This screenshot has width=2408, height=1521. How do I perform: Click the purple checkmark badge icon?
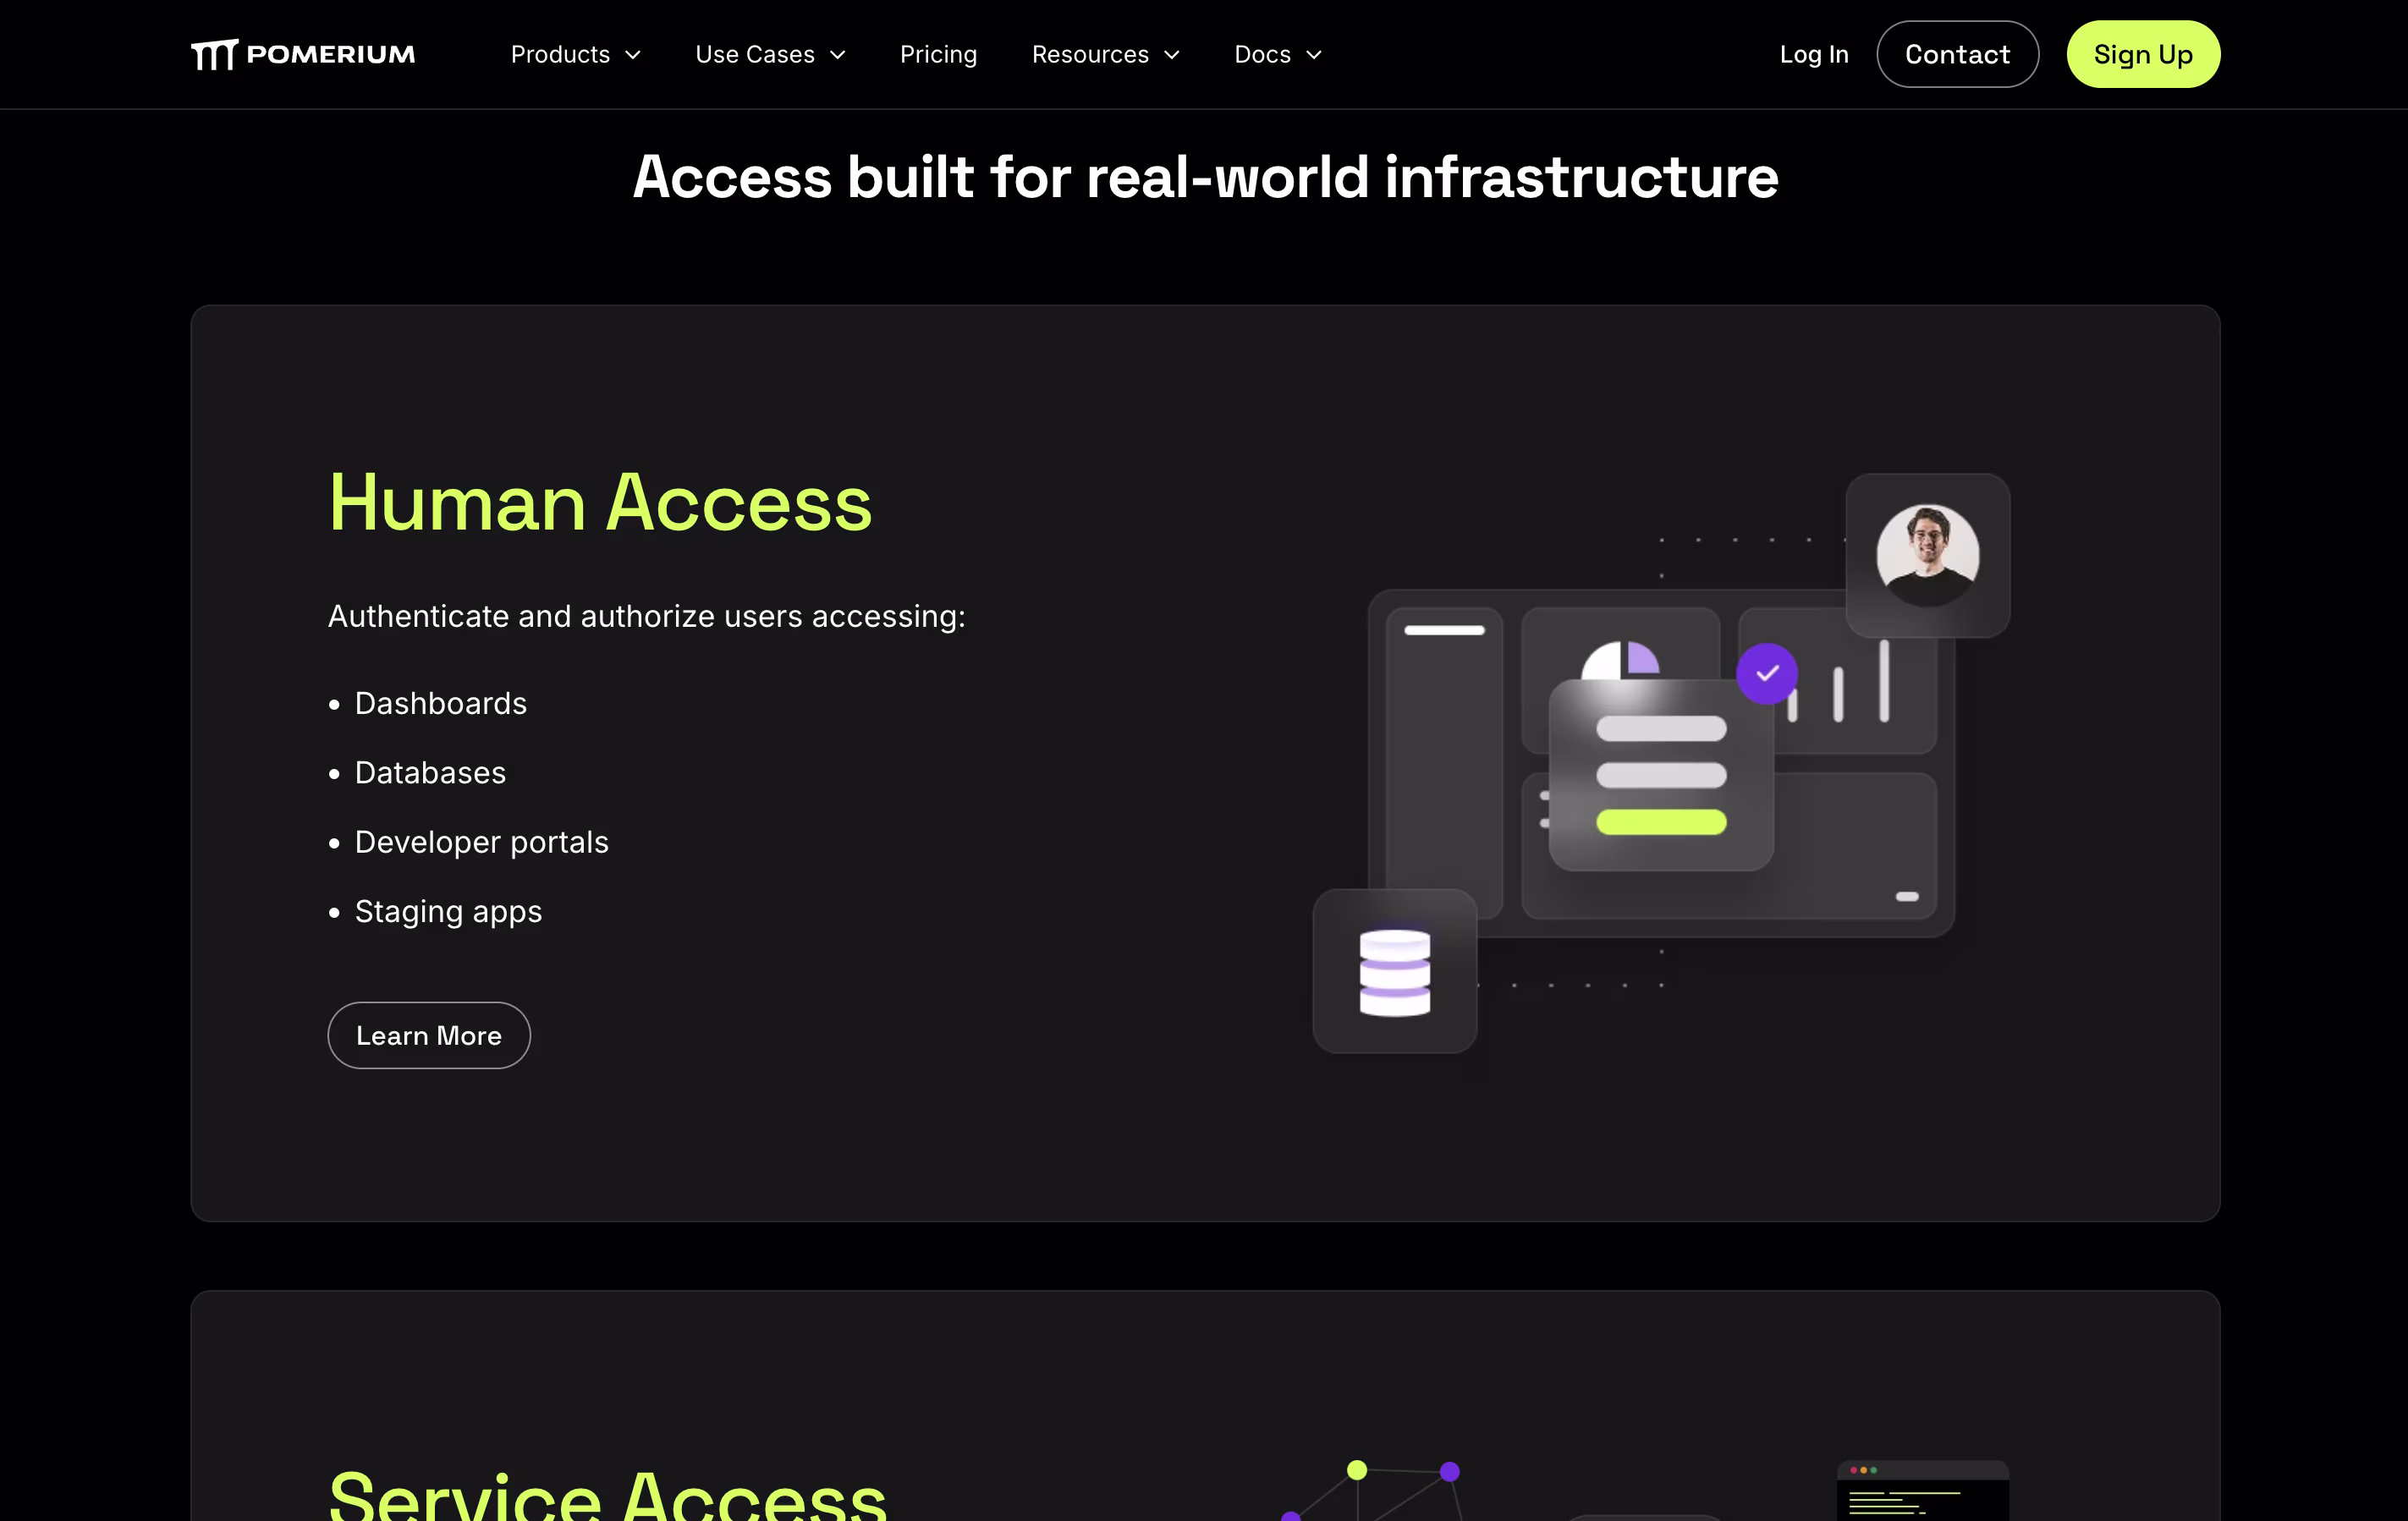pyautogui.click(x=1766, y=673)
